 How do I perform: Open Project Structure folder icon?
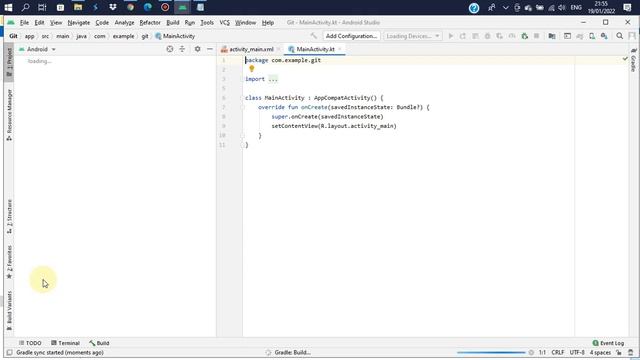click(x=552, y=36)
